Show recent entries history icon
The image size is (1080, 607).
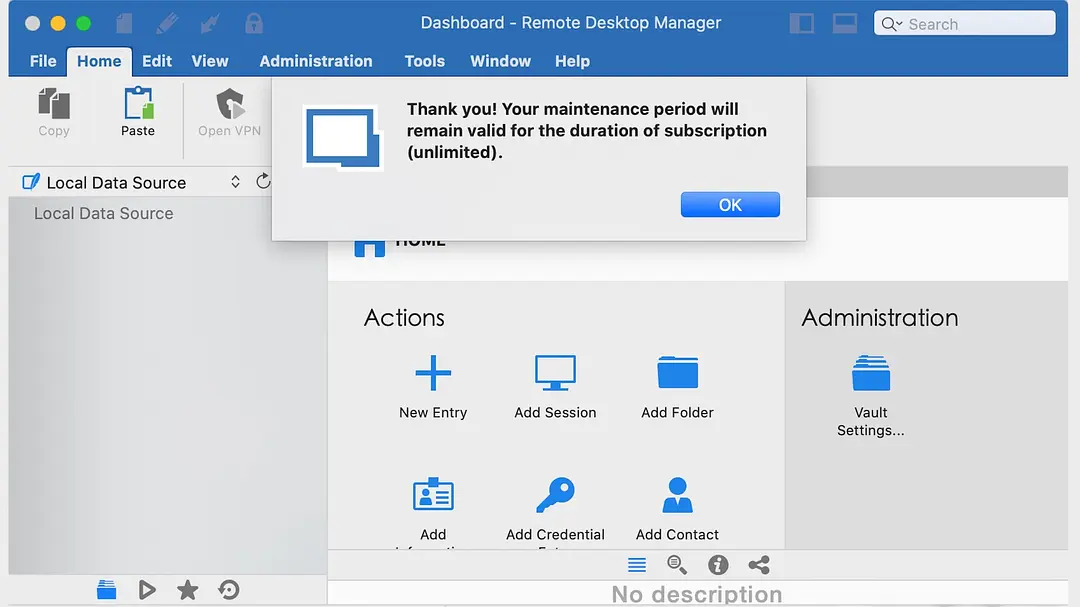coord(229,590)
